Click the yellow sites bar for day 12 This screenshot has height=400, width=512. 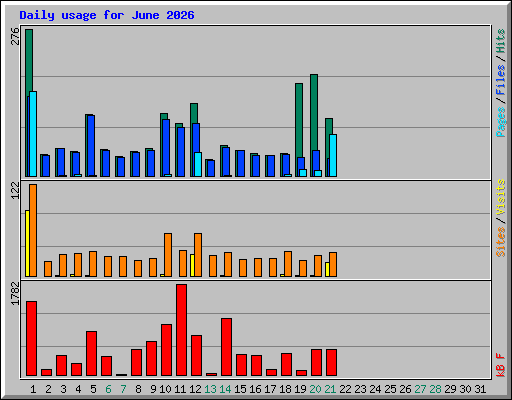[192, 265]
